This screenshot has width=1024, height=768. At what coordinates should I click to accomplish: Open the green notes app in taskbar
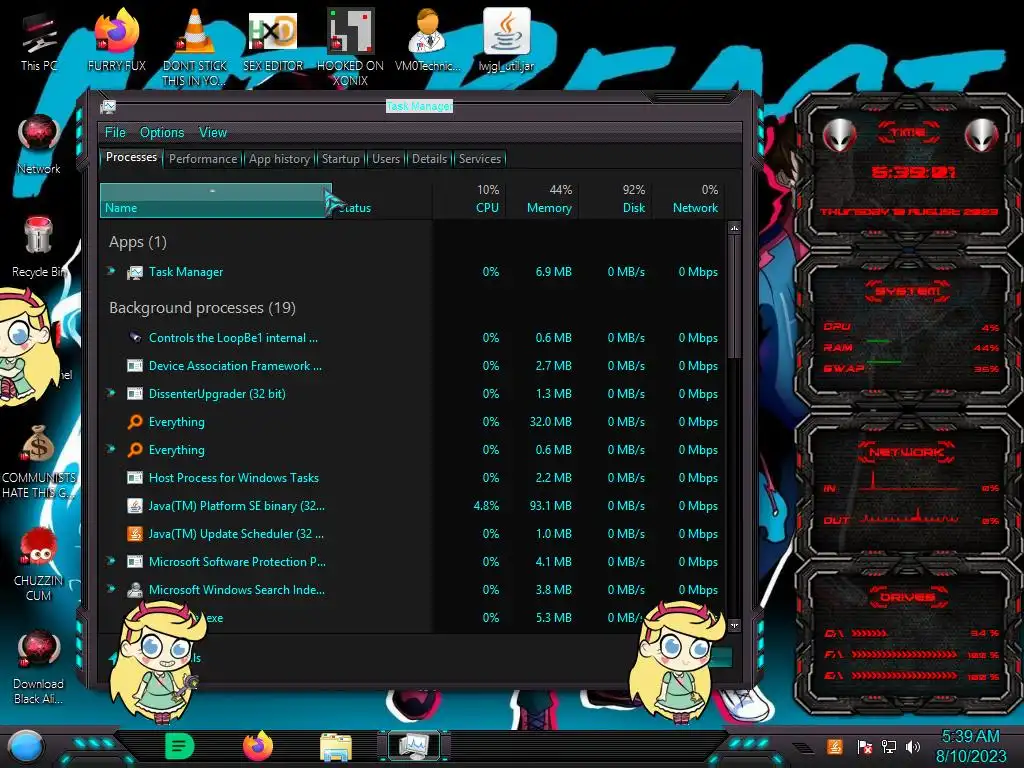tap(180, 746)
